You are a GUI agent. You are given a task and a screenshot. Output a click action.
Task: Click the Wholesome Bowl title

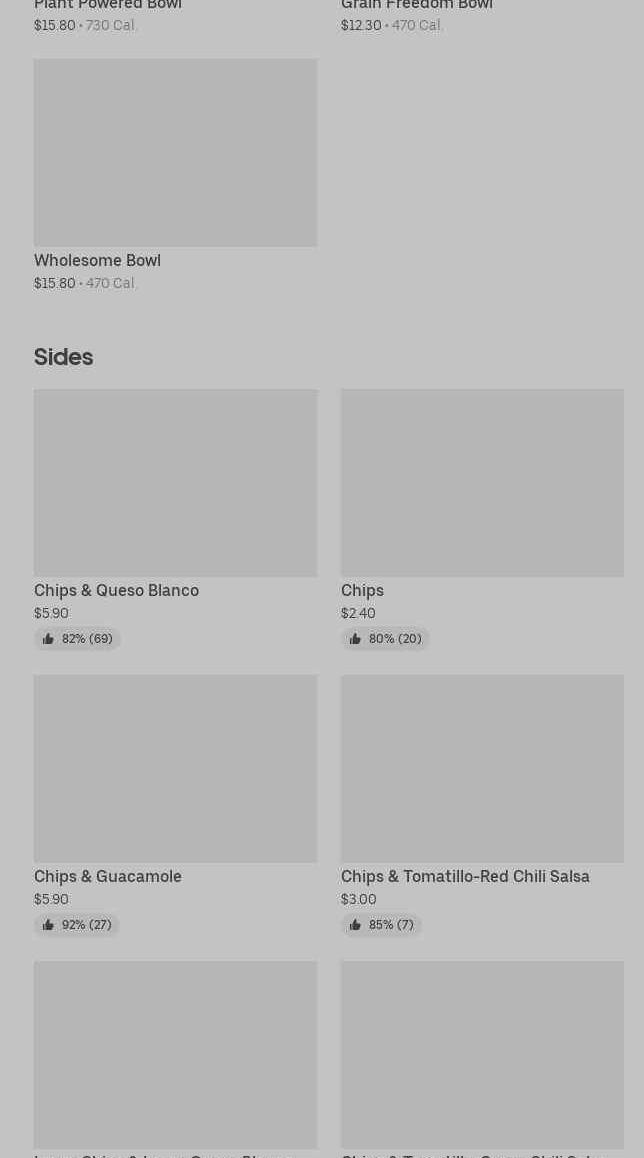pyautogui.click(x=97, y=260)
